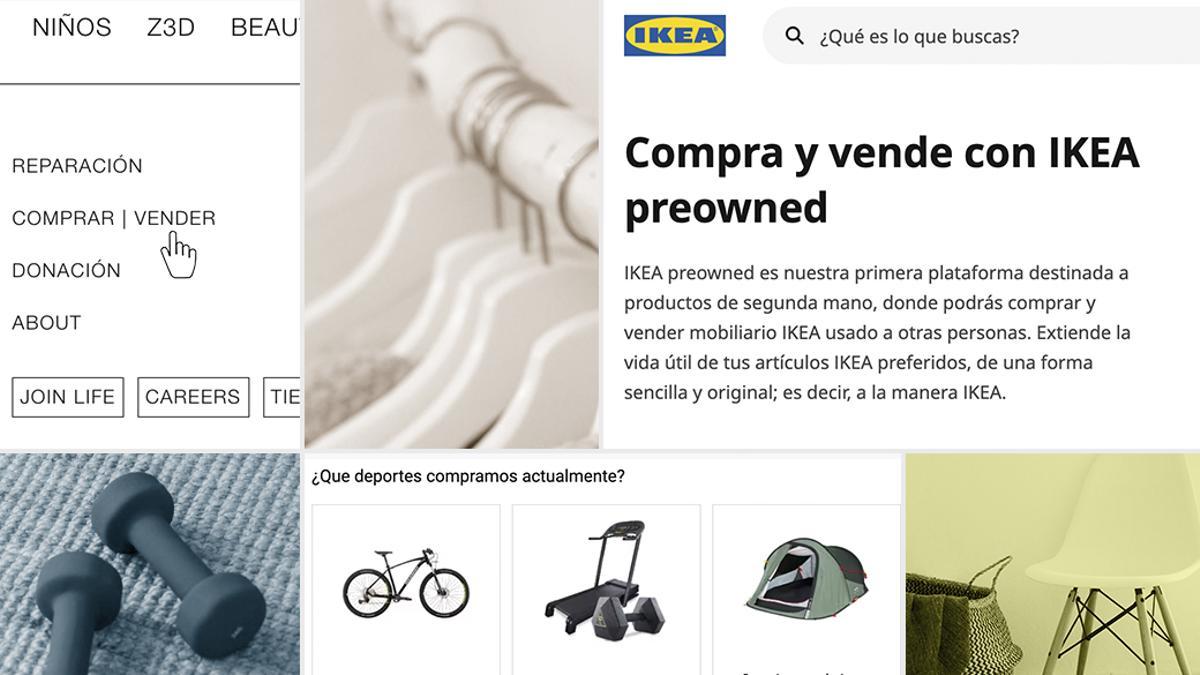This screenshot has height=675, width=1200.
Task: Select the mountain bike product card
Action: pos(406,589)
